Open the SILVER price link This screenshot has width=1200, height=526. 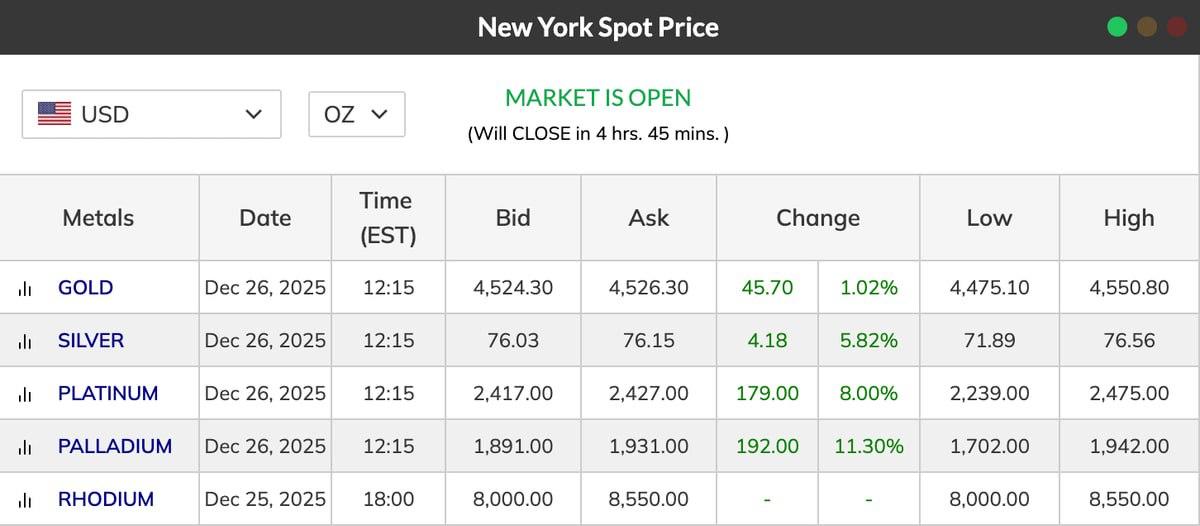(91, 341)
